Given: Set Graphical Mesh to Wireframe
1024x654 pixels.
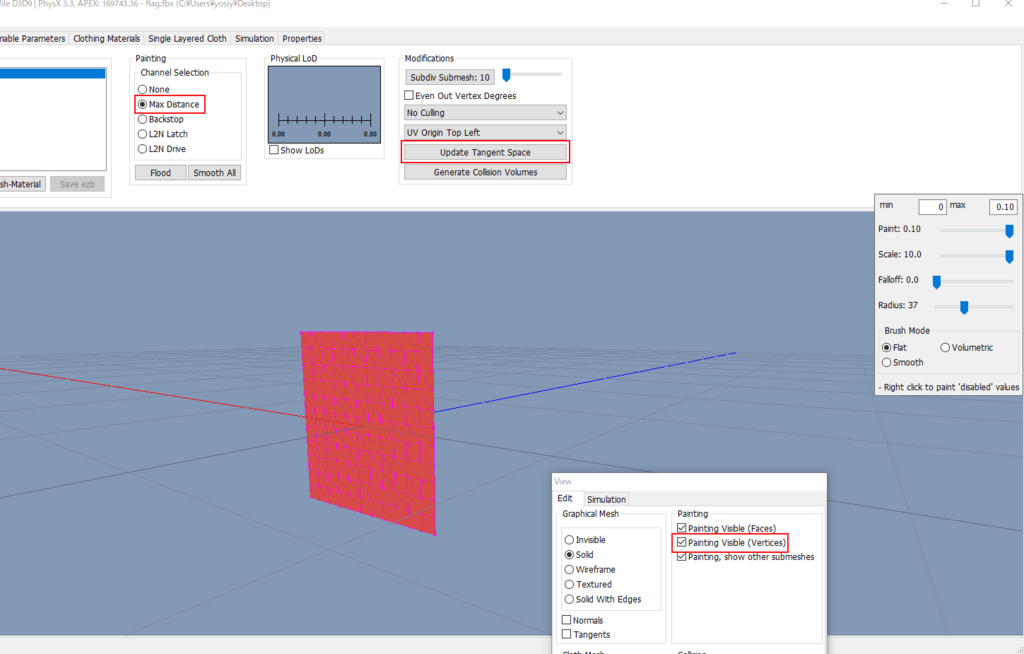Looking at the screenshot, I should (569, 570).
